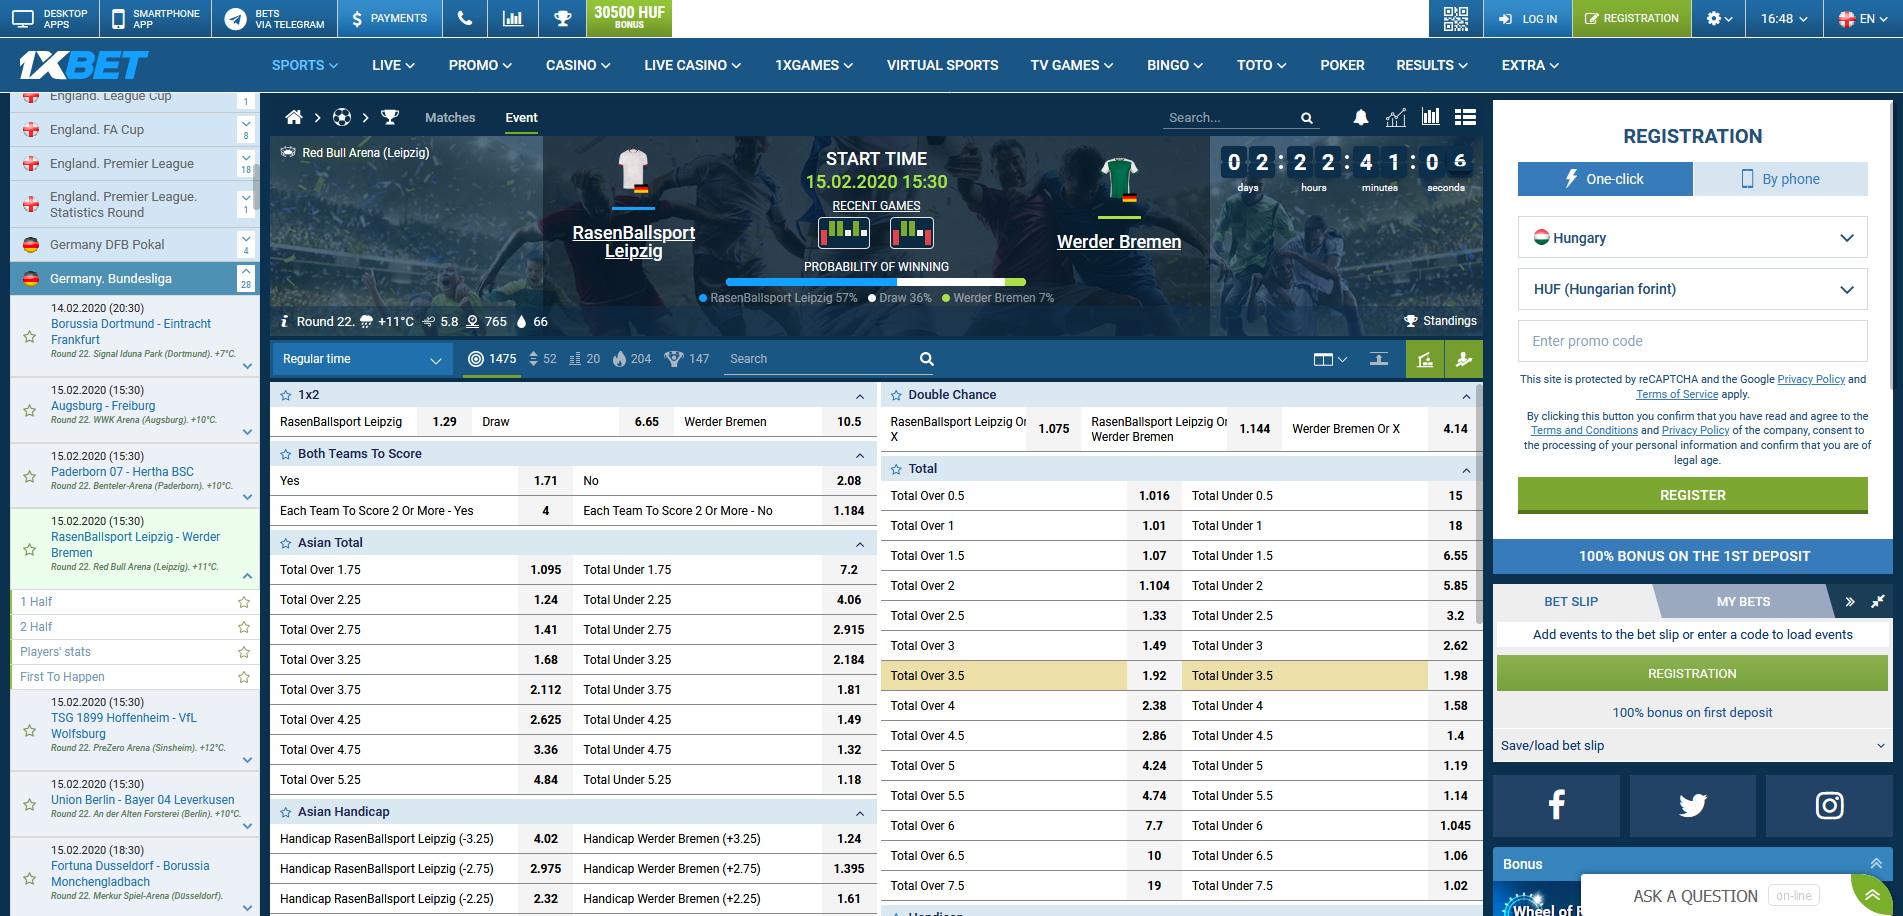Screen dimensions: 1903x916
Task: Open the SPORTS menu
Action: click(x=305, y=65)
